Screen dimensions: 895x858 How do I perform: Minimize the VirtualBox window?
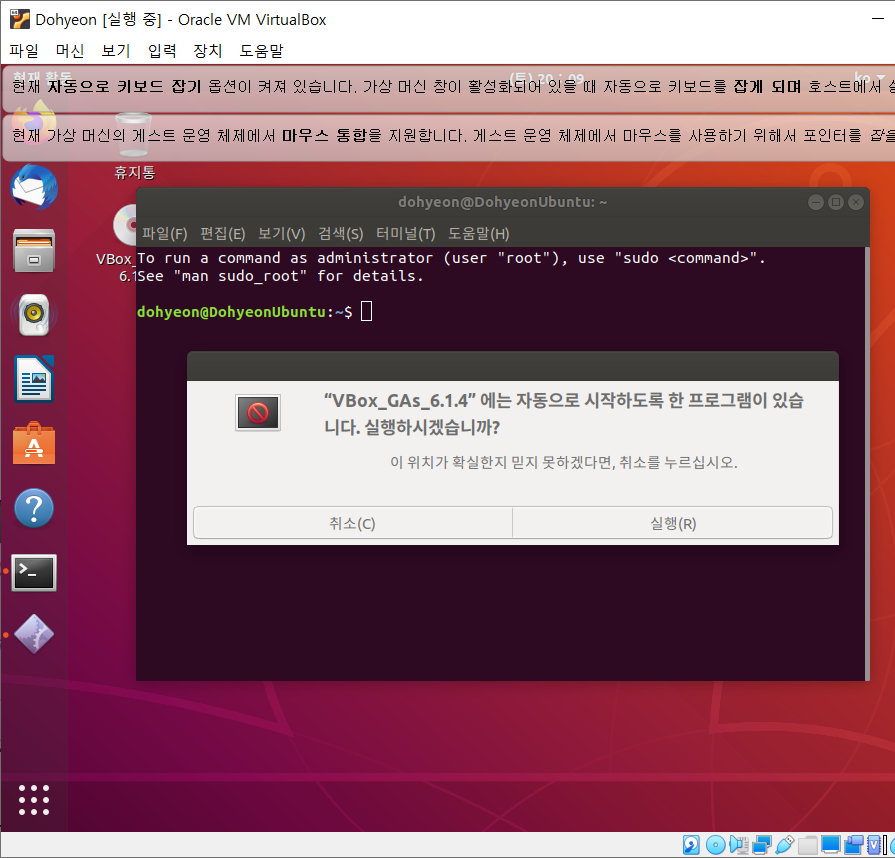click(x=878, y=19)
